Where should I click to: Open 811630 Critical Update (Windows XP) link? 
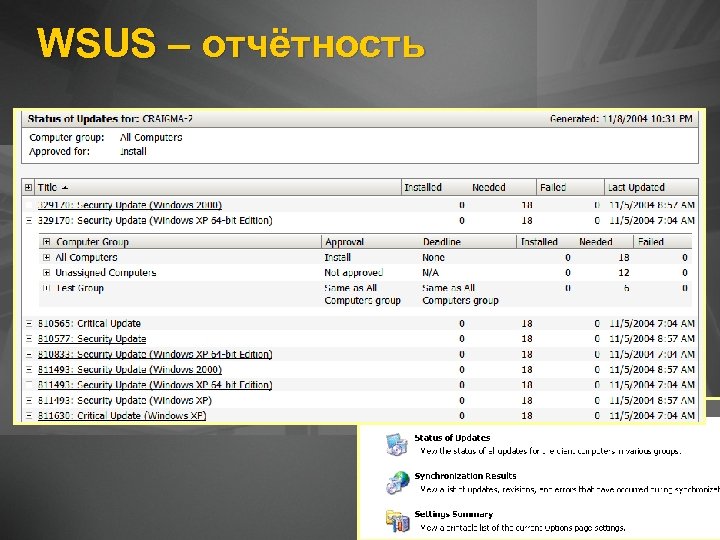click(x=122, y=416)
